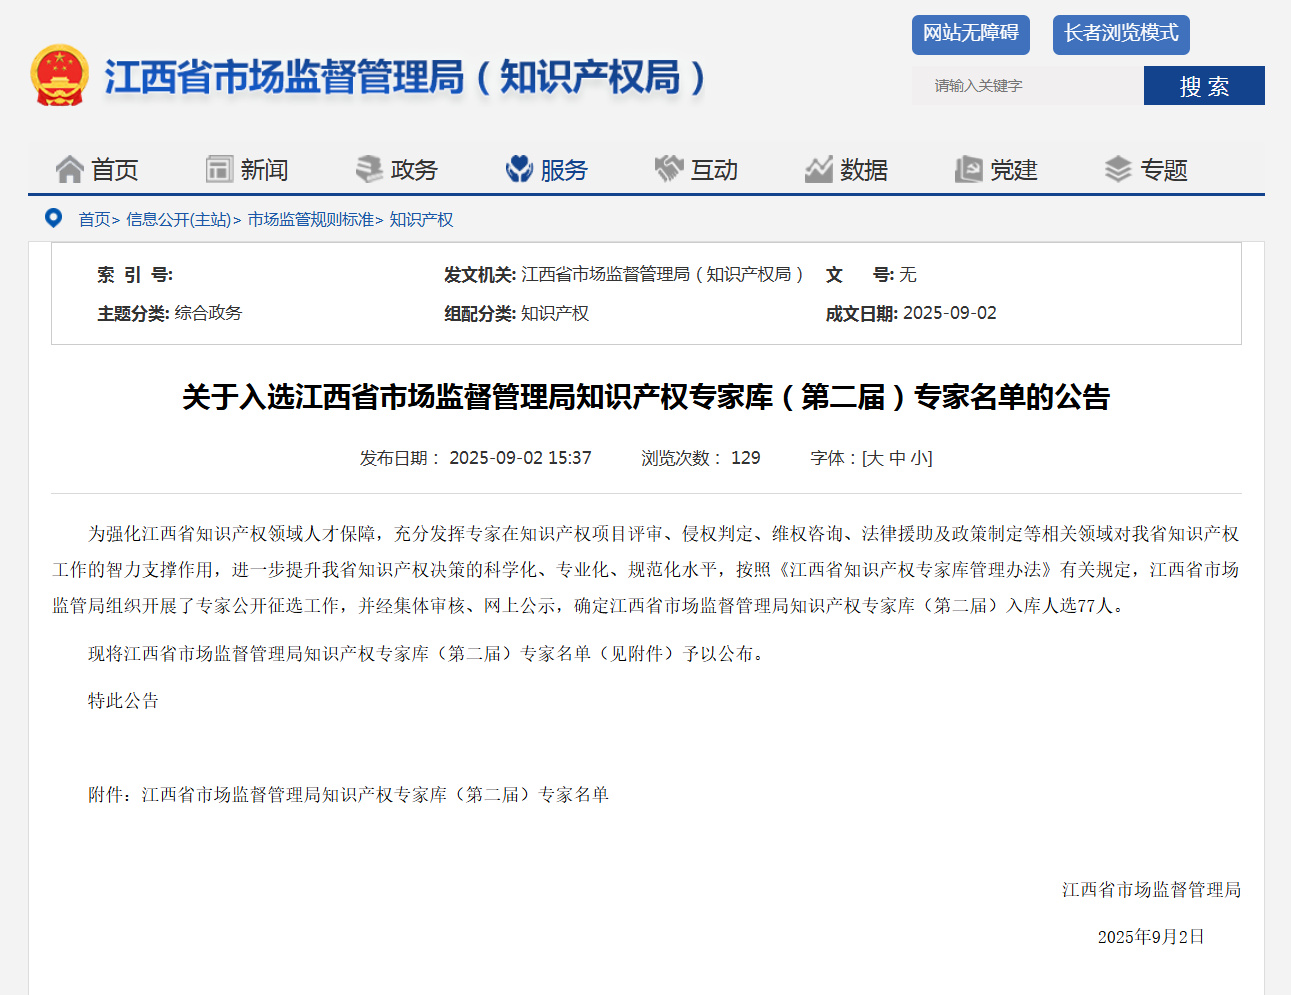The image size is (1291, 995).
Task: Select the 专题 topics layers icon
Action: click(1113, 168)
